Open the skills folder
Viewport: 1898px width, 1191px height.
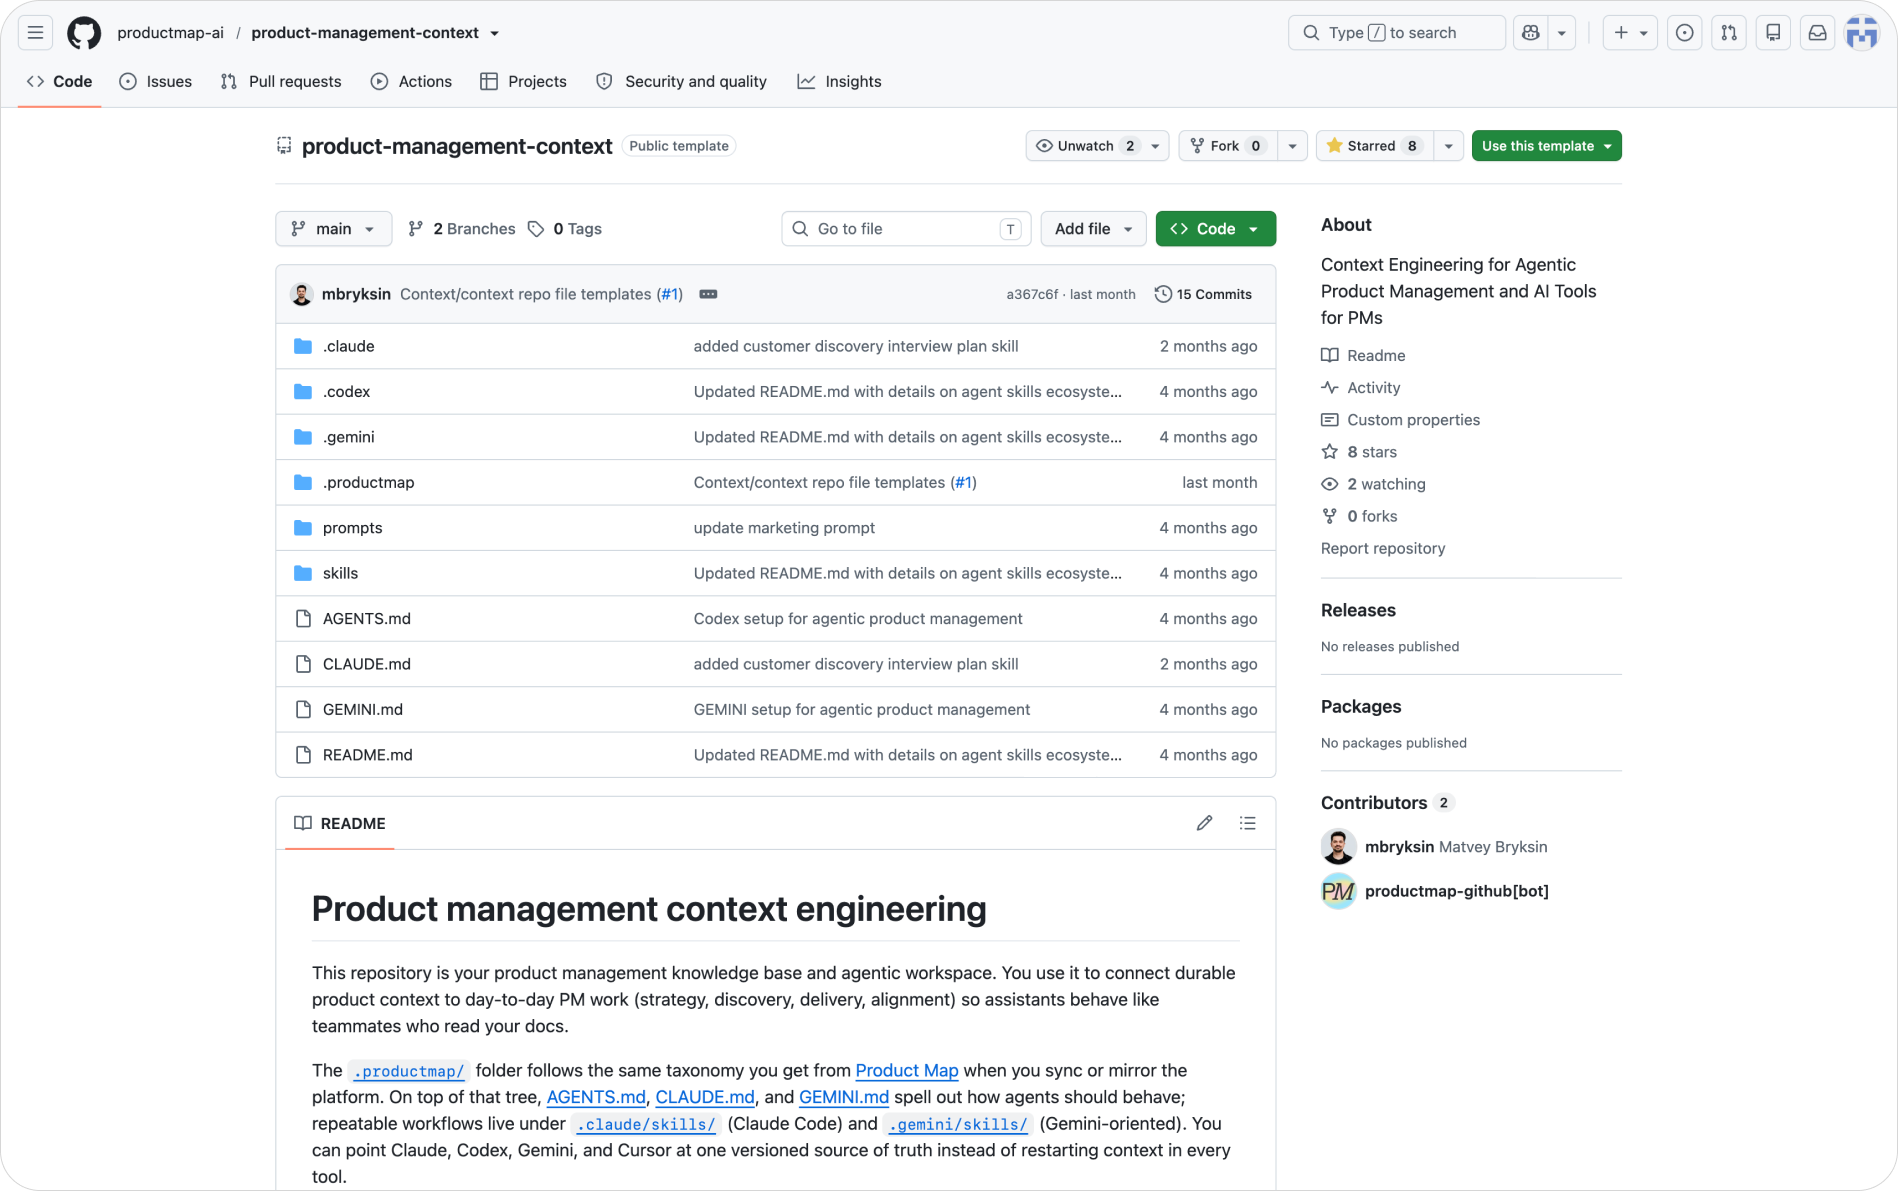coord(340,573)
